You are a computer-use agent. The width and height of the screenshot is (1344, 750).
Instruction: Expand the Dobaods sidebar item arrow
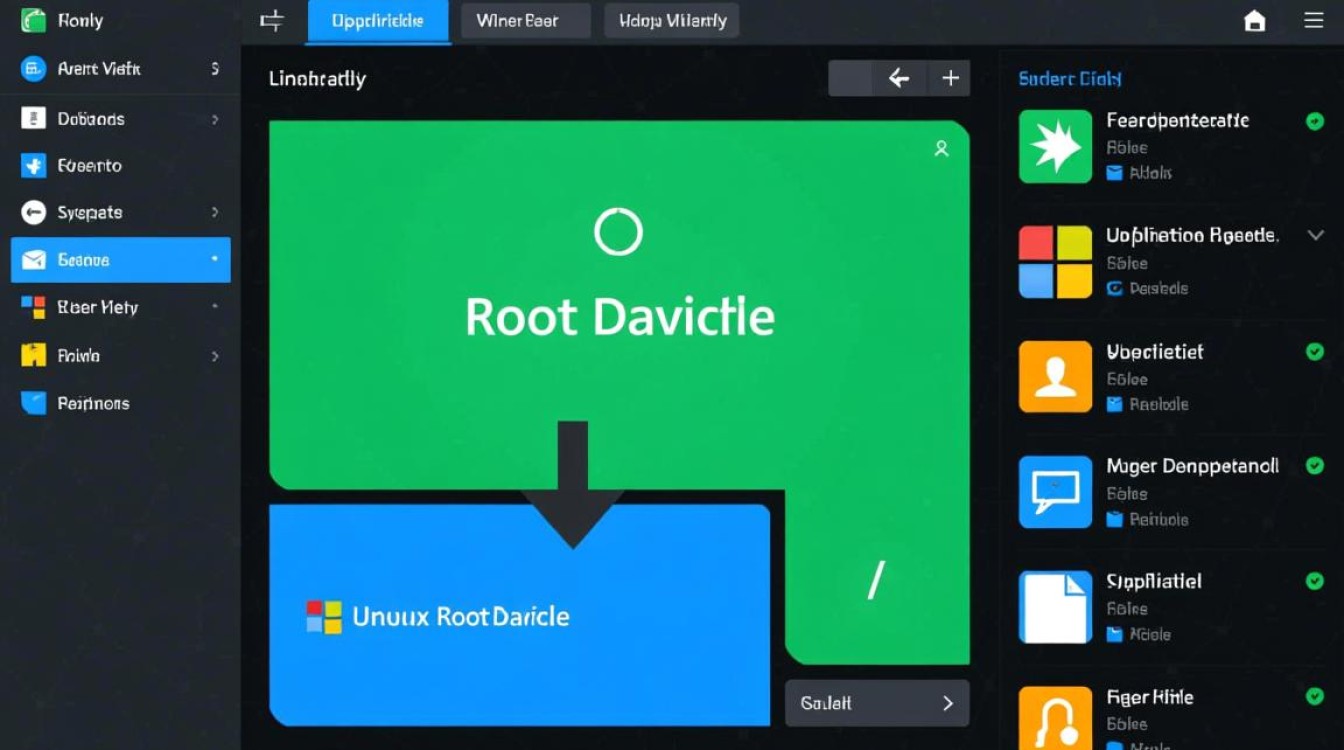(x=215, y=119)
